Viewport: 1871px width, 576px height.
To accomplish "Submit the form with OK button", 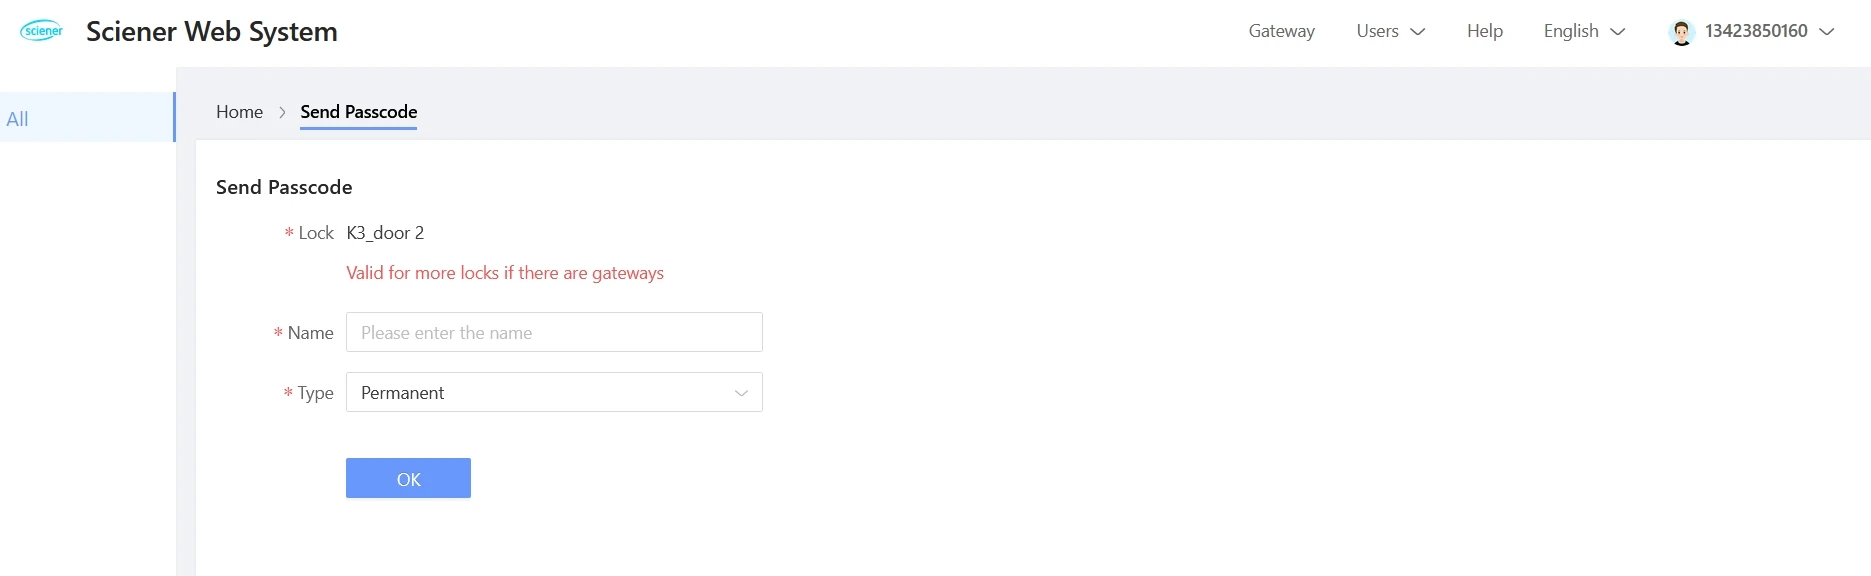I will (408, 478).
